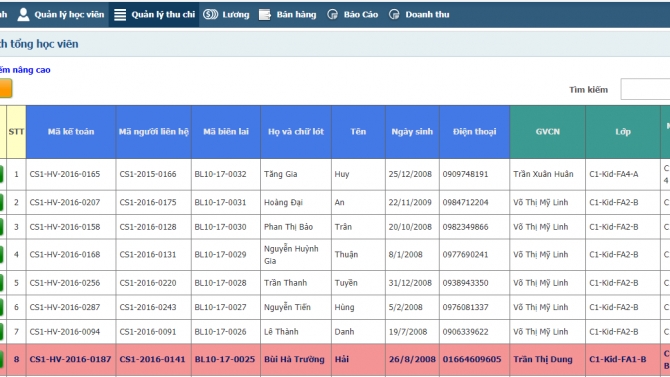Click the cart icon beside Bán hàng

pos(265,15)
